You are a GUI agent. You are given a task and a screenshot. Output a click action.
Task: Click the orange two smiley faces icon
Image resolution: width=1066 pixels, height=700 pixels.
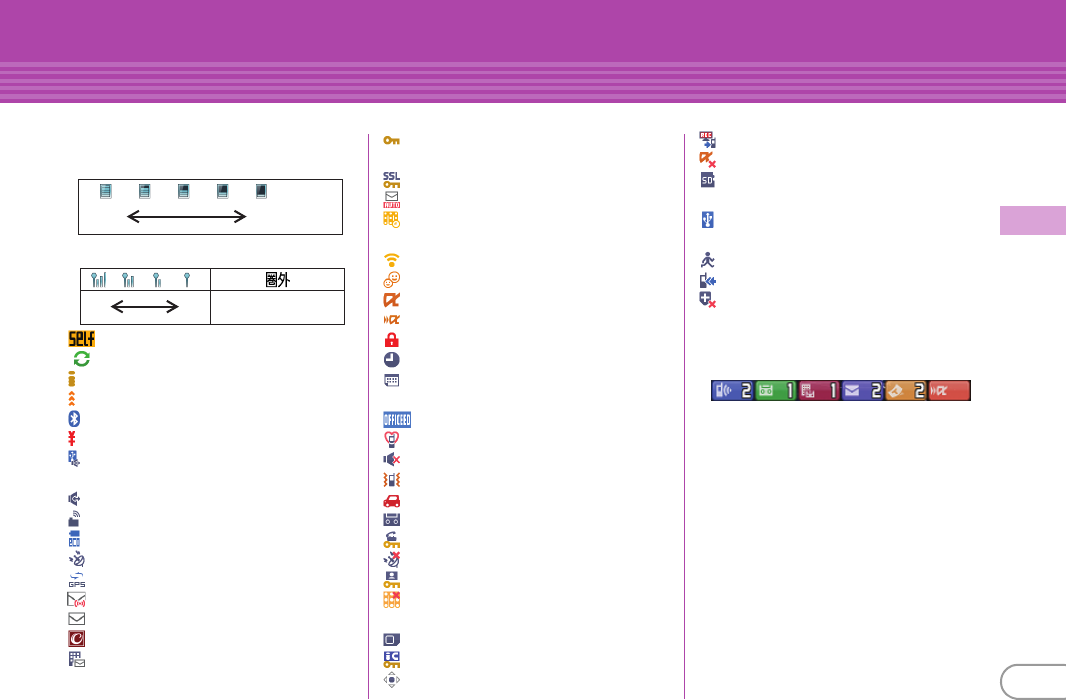click(392, 279)
